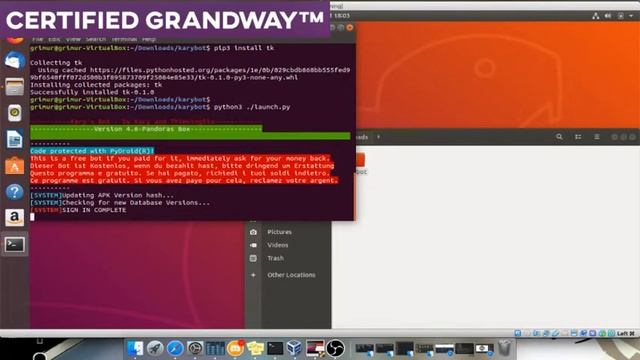The width and height of the screenshot is (640, 360).
Task: Open the orange app with red badge in Mac dock
Action: [236, 348]
